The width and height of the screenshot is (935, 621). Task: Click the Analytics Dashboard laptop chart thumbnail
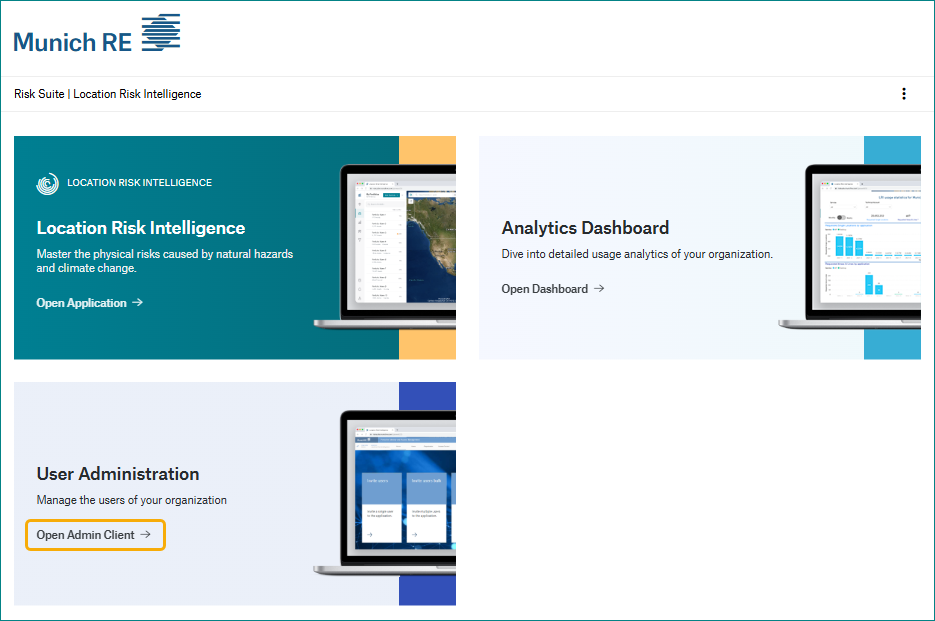pos(850,246)
